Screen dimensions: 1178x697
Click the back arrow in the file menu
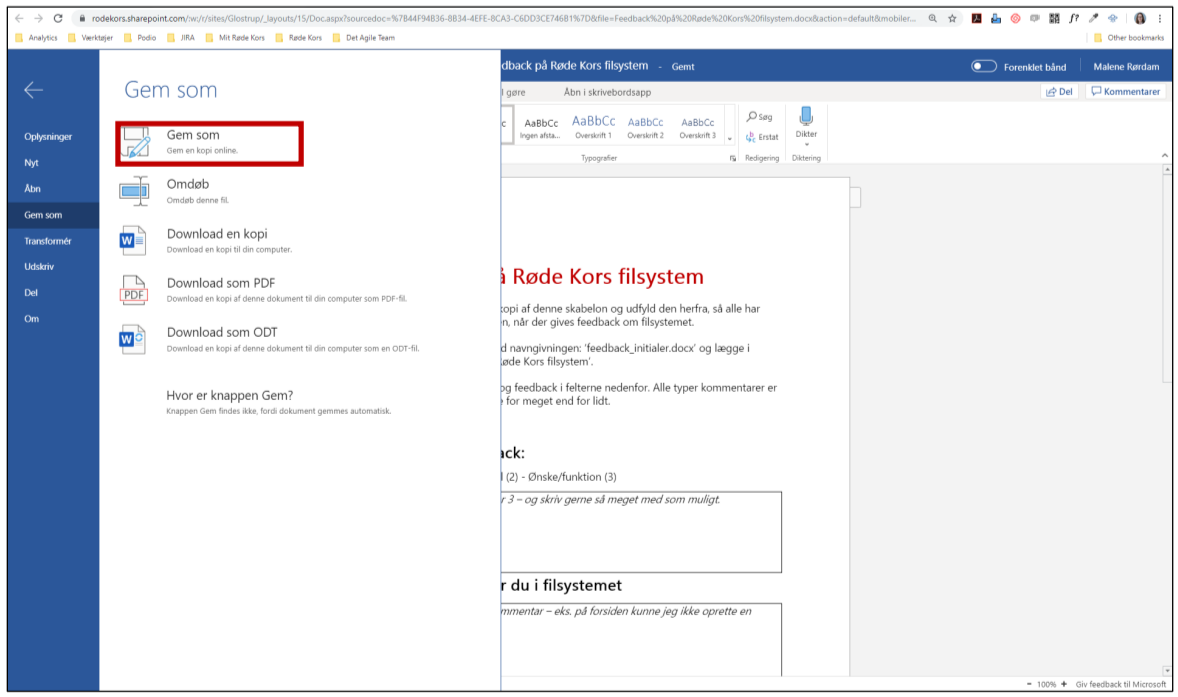coord(33,90)
